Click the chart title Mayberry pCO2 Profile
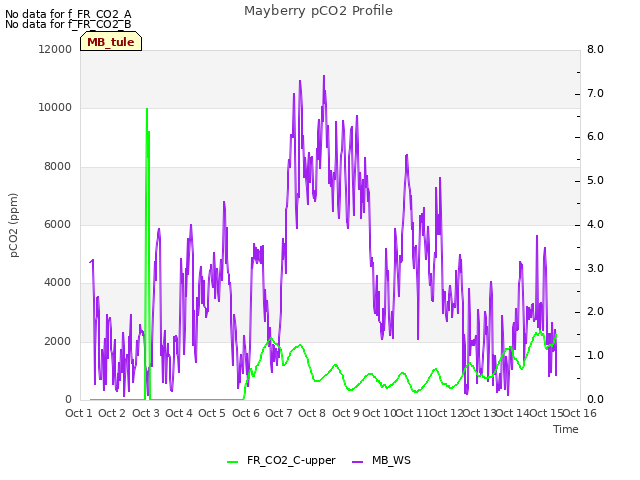 [318, 11]
